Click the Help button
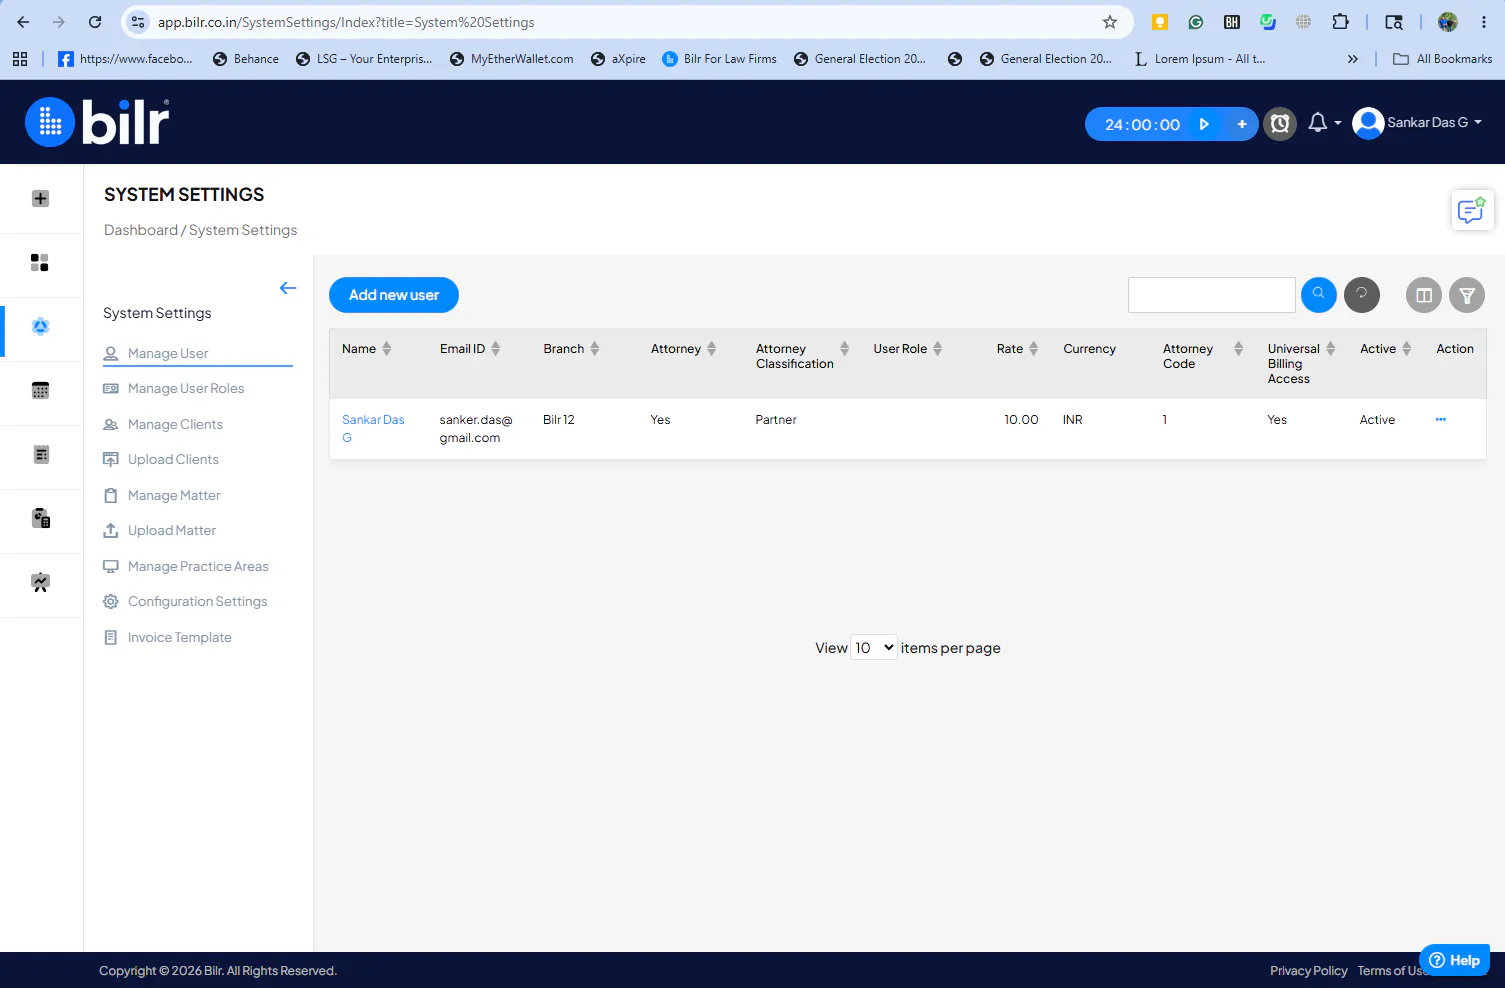1505x988 pixels. point(1455,960)
